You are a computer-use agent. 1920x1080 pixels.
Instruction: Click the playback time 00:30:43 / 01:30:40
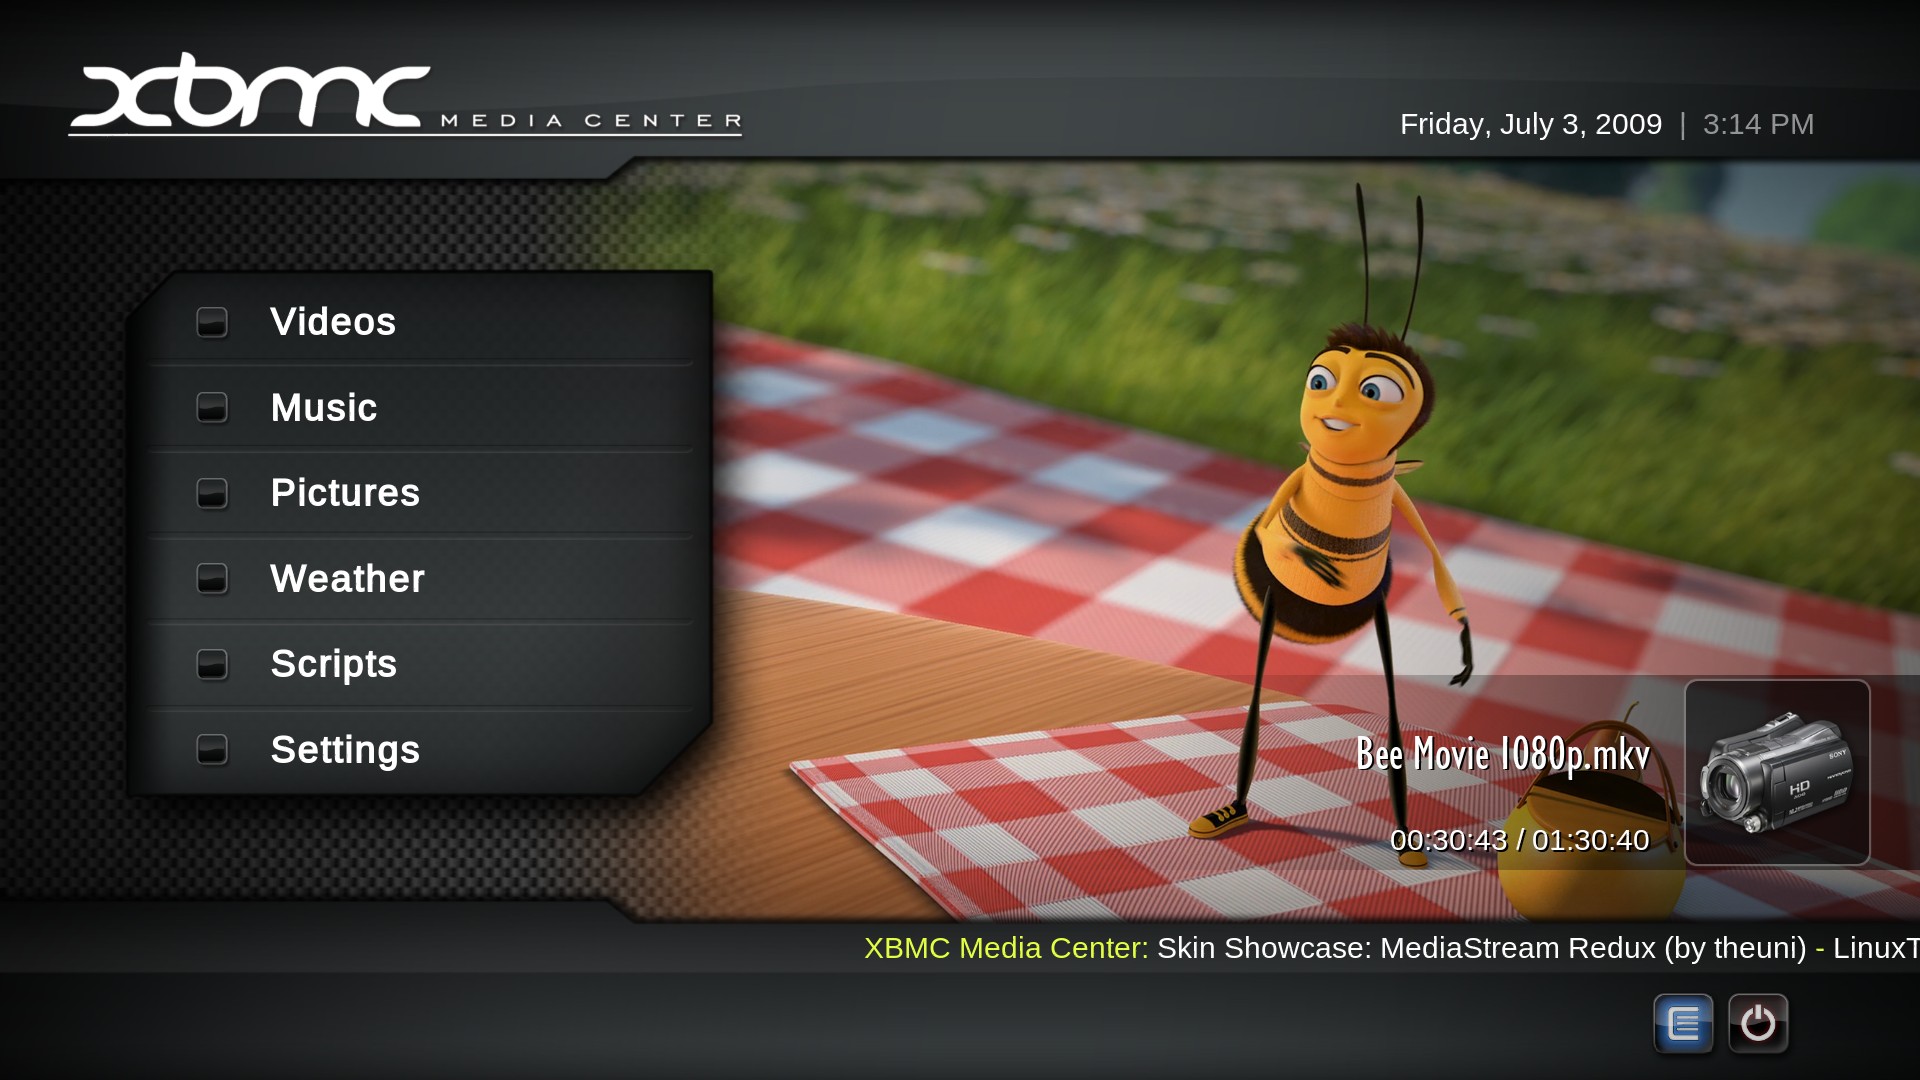(1519, 840)
